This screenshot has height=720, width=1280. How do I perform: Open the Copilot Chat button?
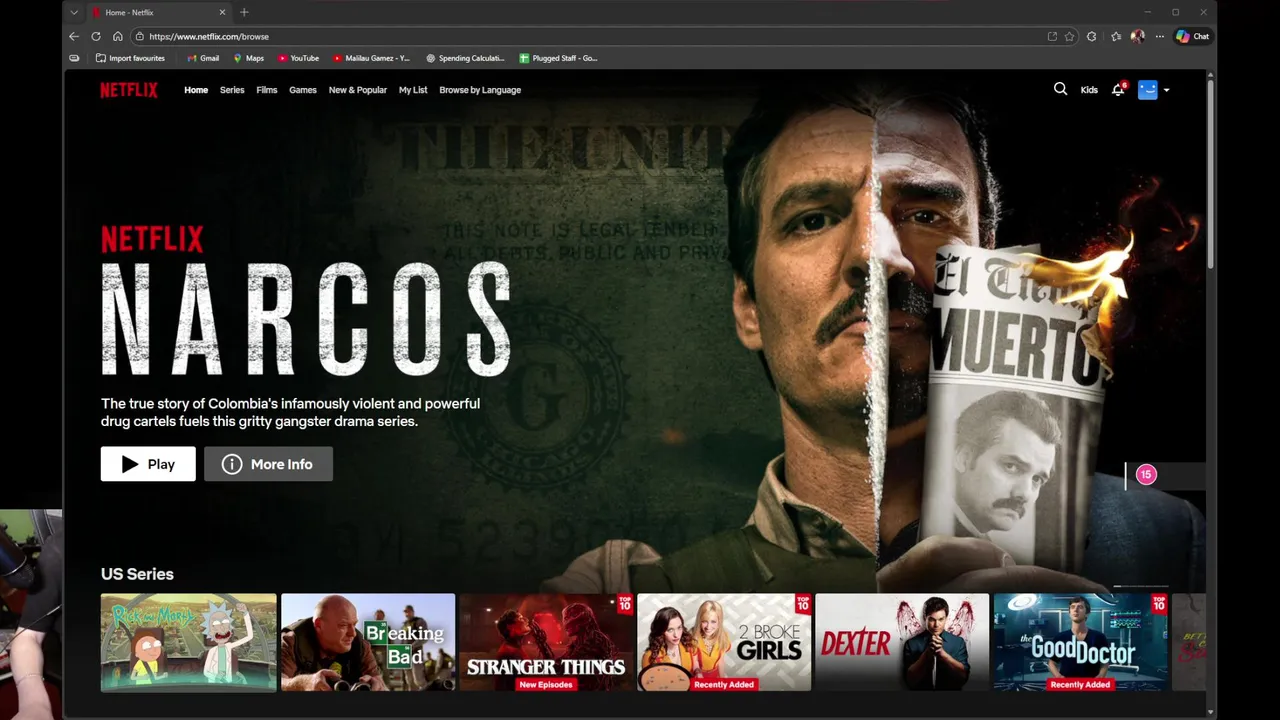click(x=1193, y=36)
